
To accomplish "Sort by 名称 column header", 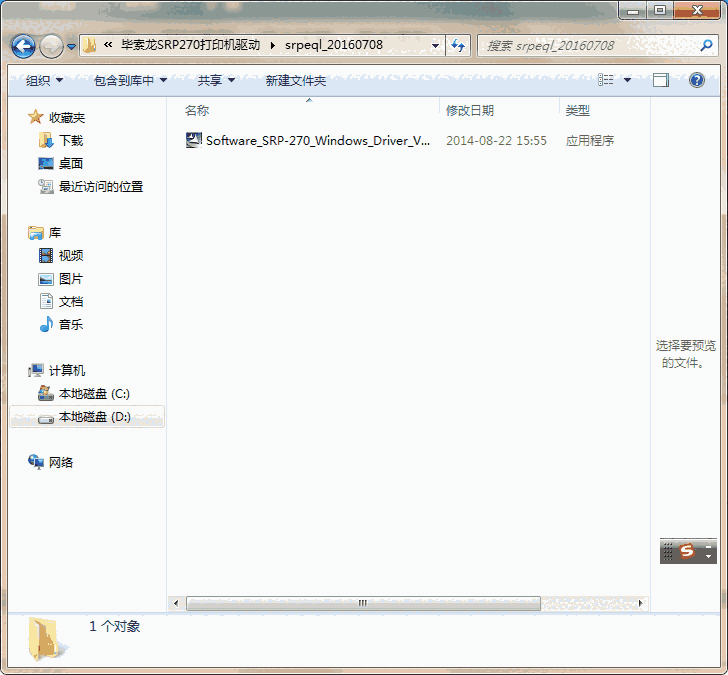I will (x=197, y=110).
